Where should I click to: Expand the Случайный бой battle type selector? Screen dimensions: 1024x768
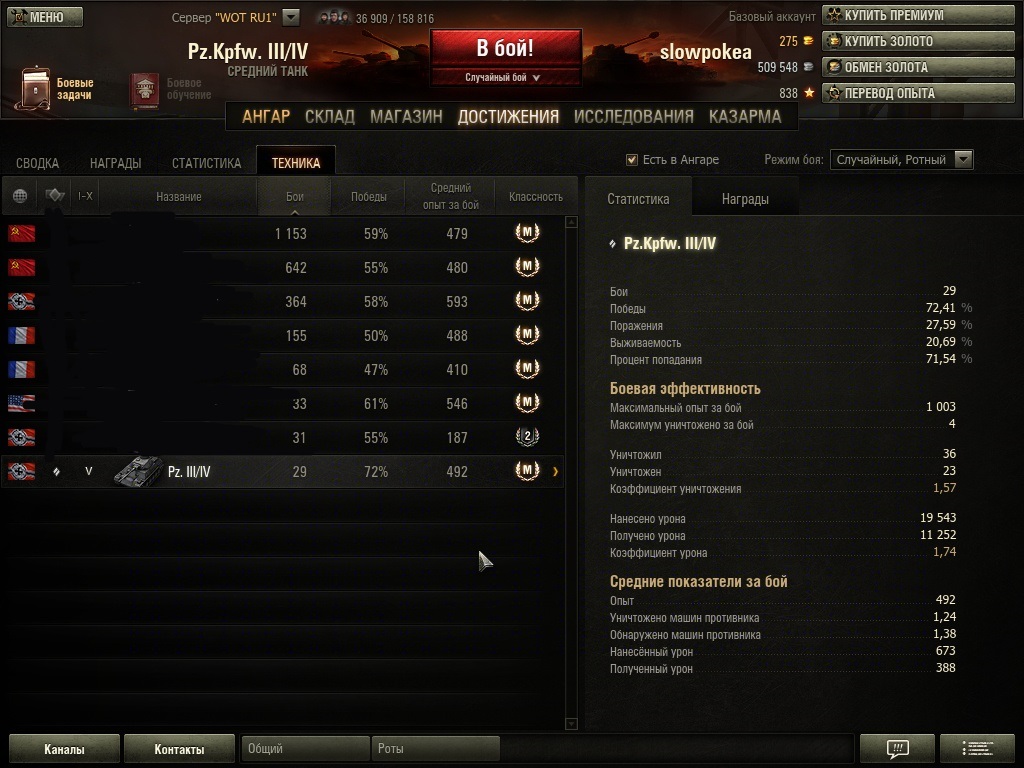pos(505,78)
